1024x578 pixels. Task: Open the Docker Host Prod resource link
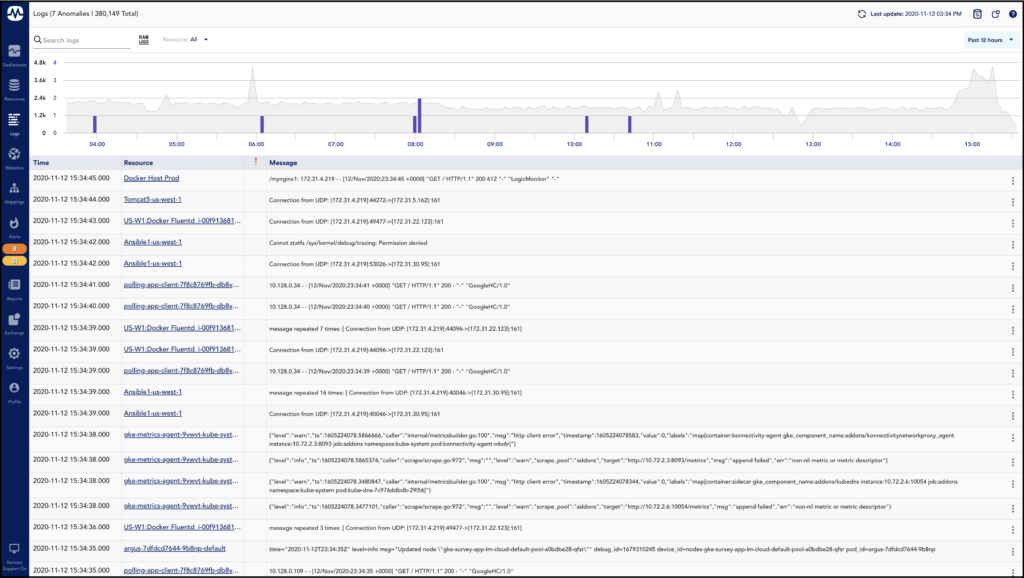pos(152,178)
